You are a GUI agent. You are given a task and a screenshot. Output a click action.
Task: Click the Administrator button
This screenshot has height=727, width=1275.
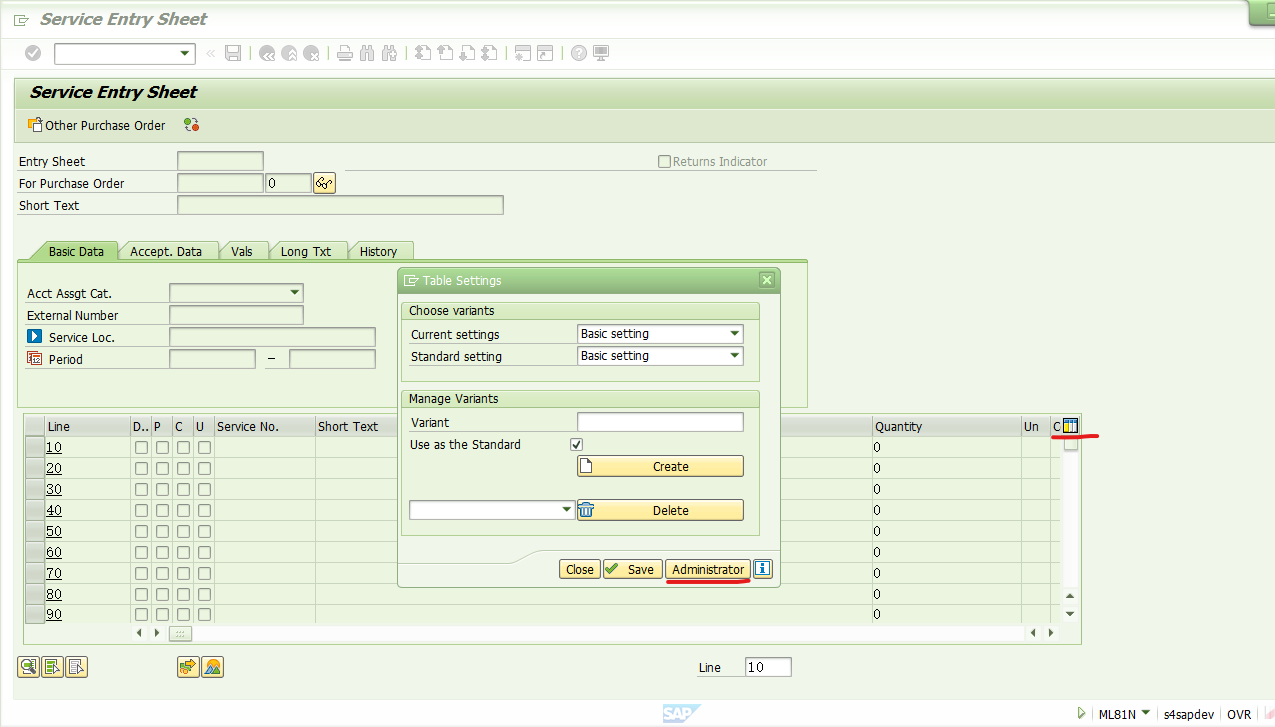(x=707, y=568)
